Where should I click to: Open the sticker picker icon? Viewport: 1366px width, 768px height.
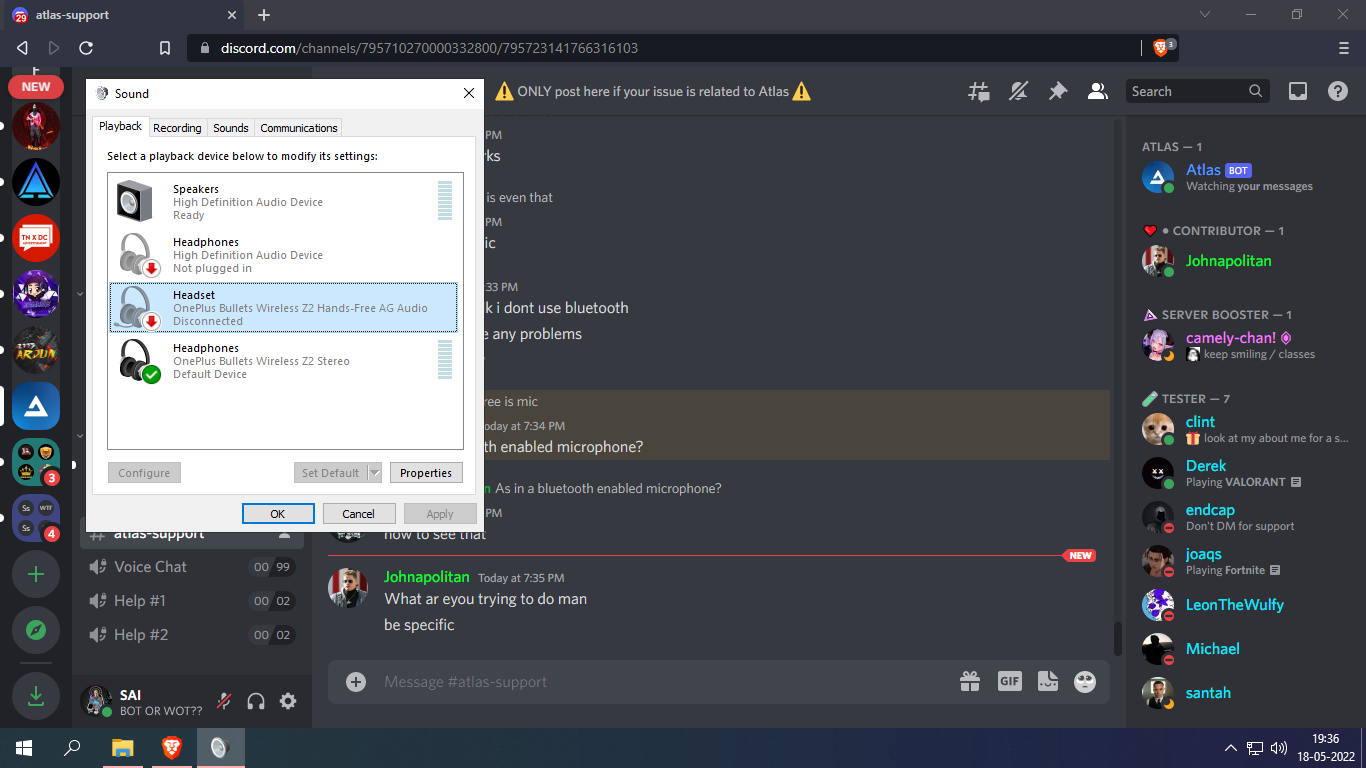click(x=1048, y=682)
